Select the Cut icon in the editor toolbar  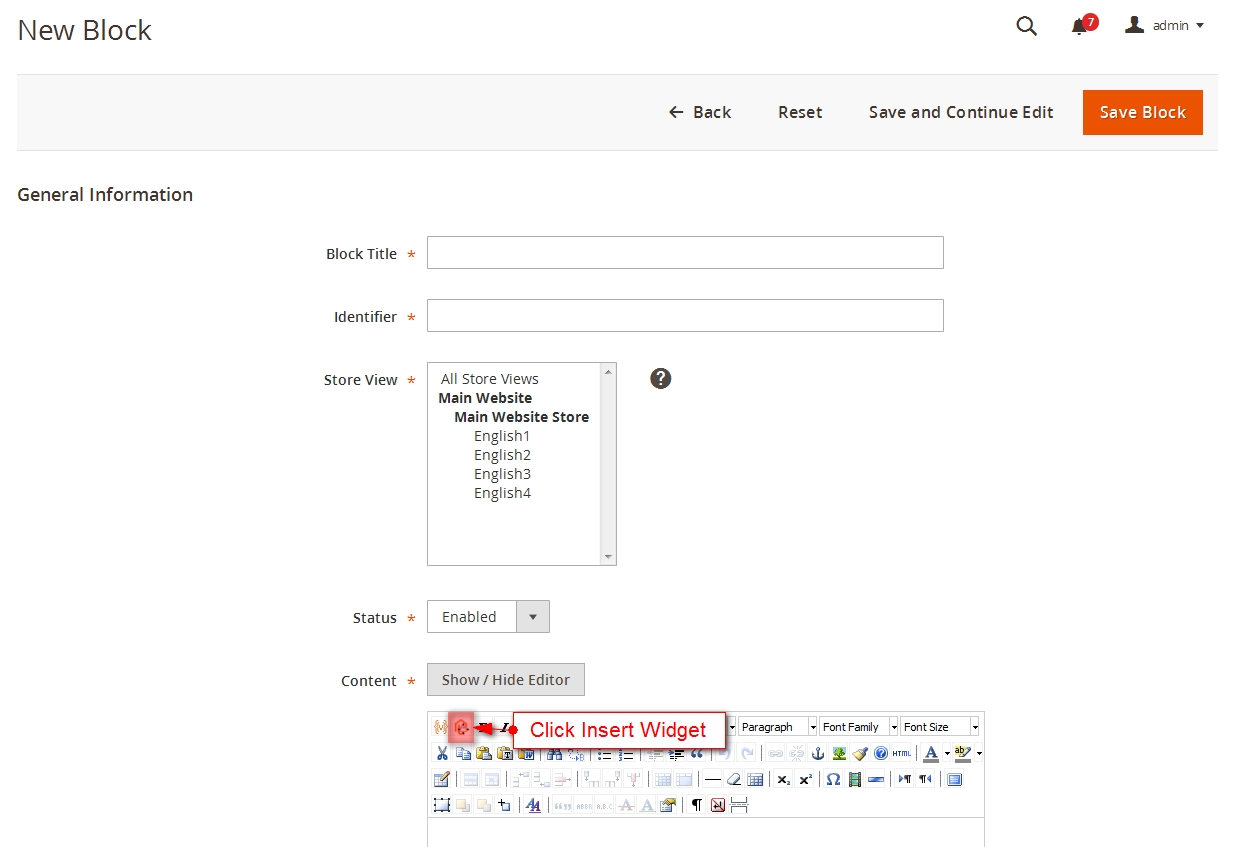point(442,753)
